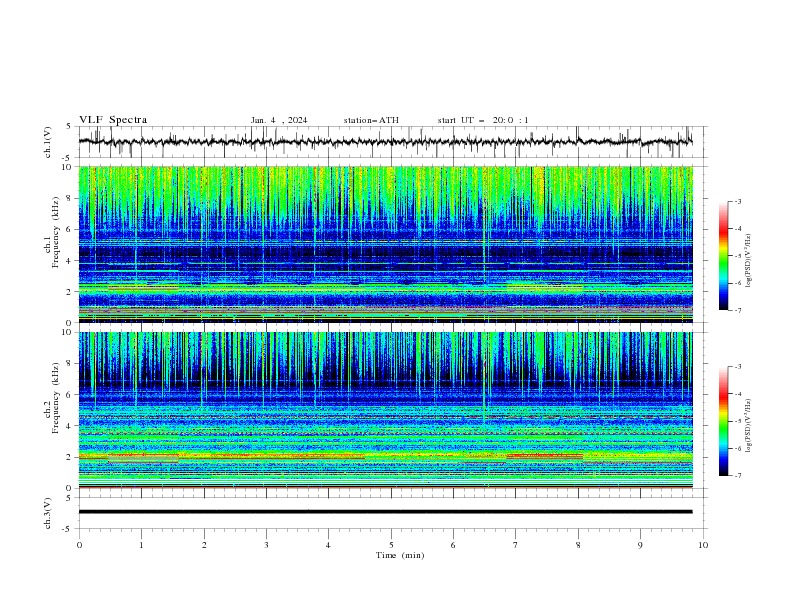Click the 10 kHz tick label on ch.1 frequency axis
This screenshot has height=612, width=792.
tap(69, 167)
